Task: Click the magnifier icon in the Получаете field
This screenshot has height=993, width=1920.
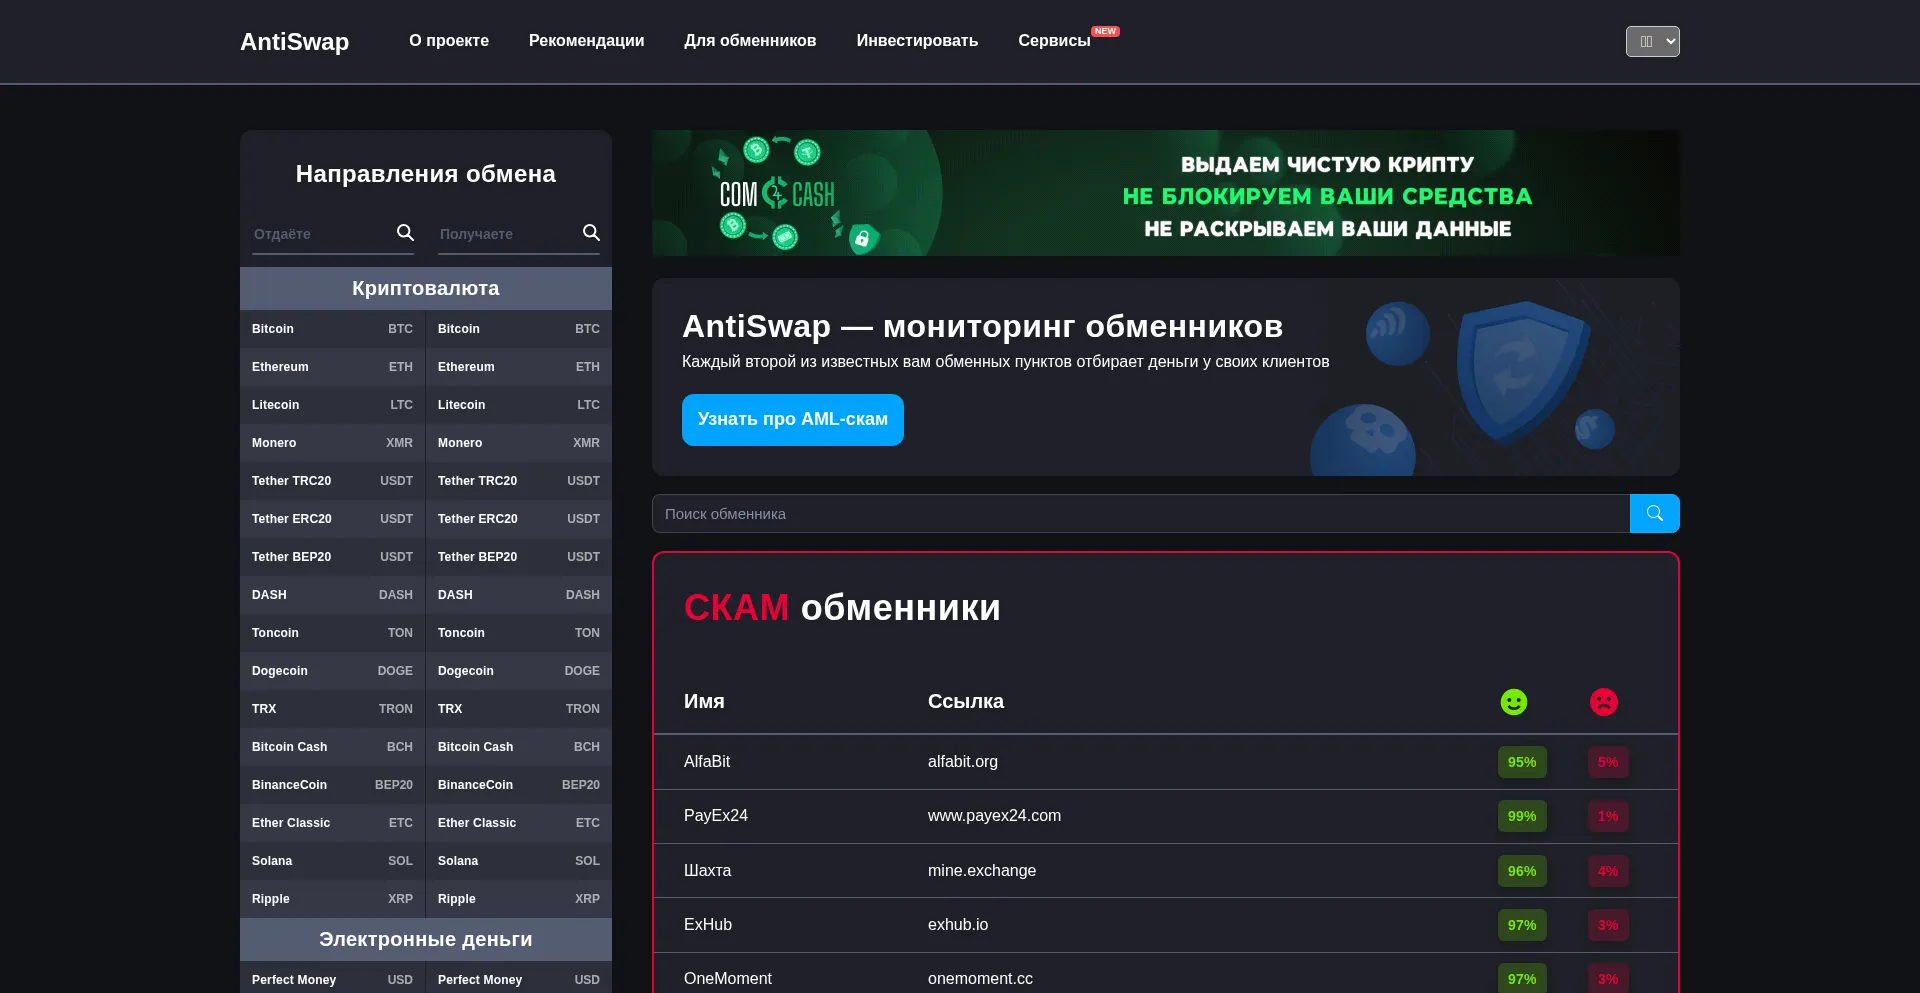Action: pos(591,233)
